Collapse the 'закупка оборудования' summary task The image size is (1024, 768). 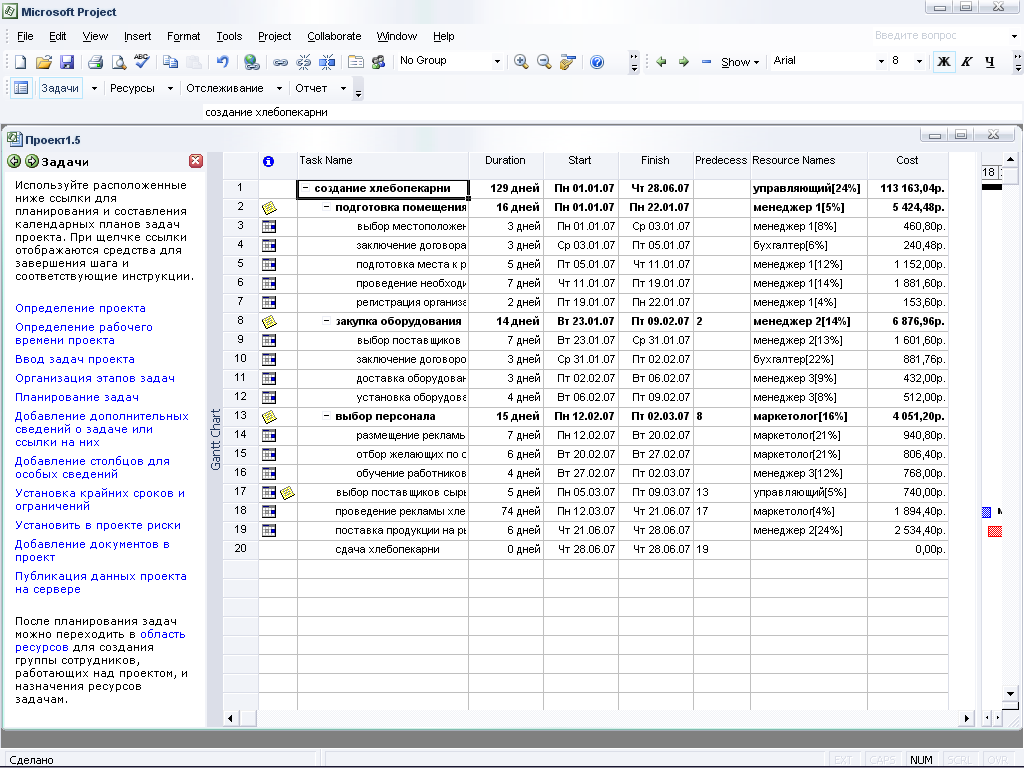pos(327,321)
